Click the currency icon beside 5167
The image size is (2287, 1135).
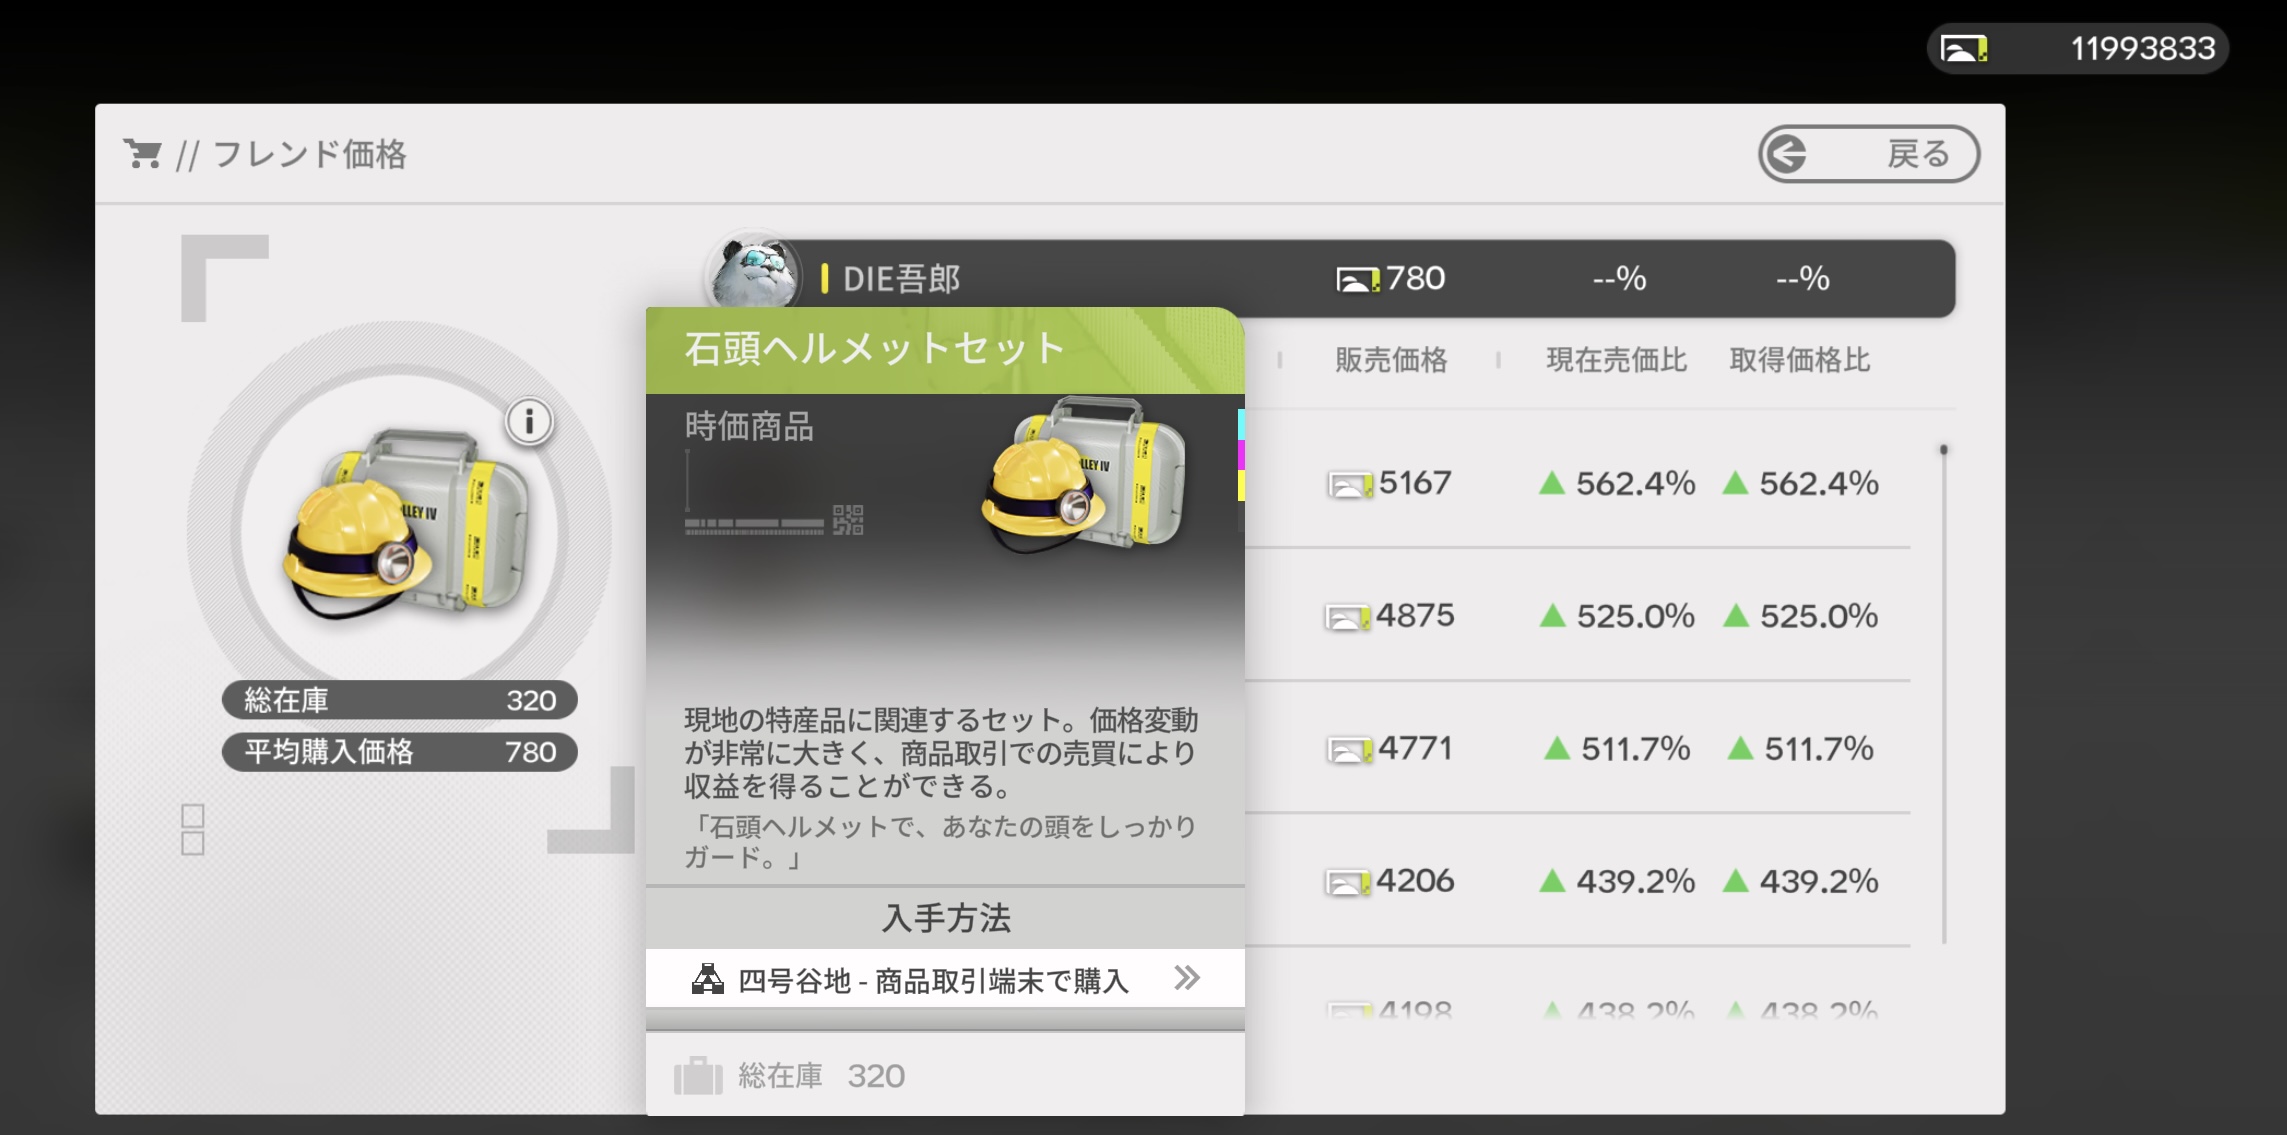point(1349,486)
